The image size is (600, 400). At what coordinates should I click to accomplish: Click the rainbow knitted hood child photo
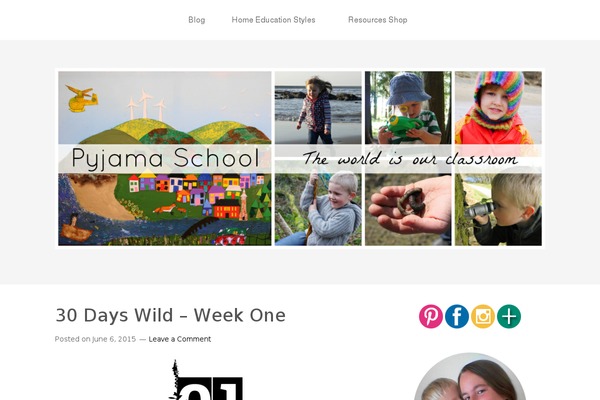(498, 108)
